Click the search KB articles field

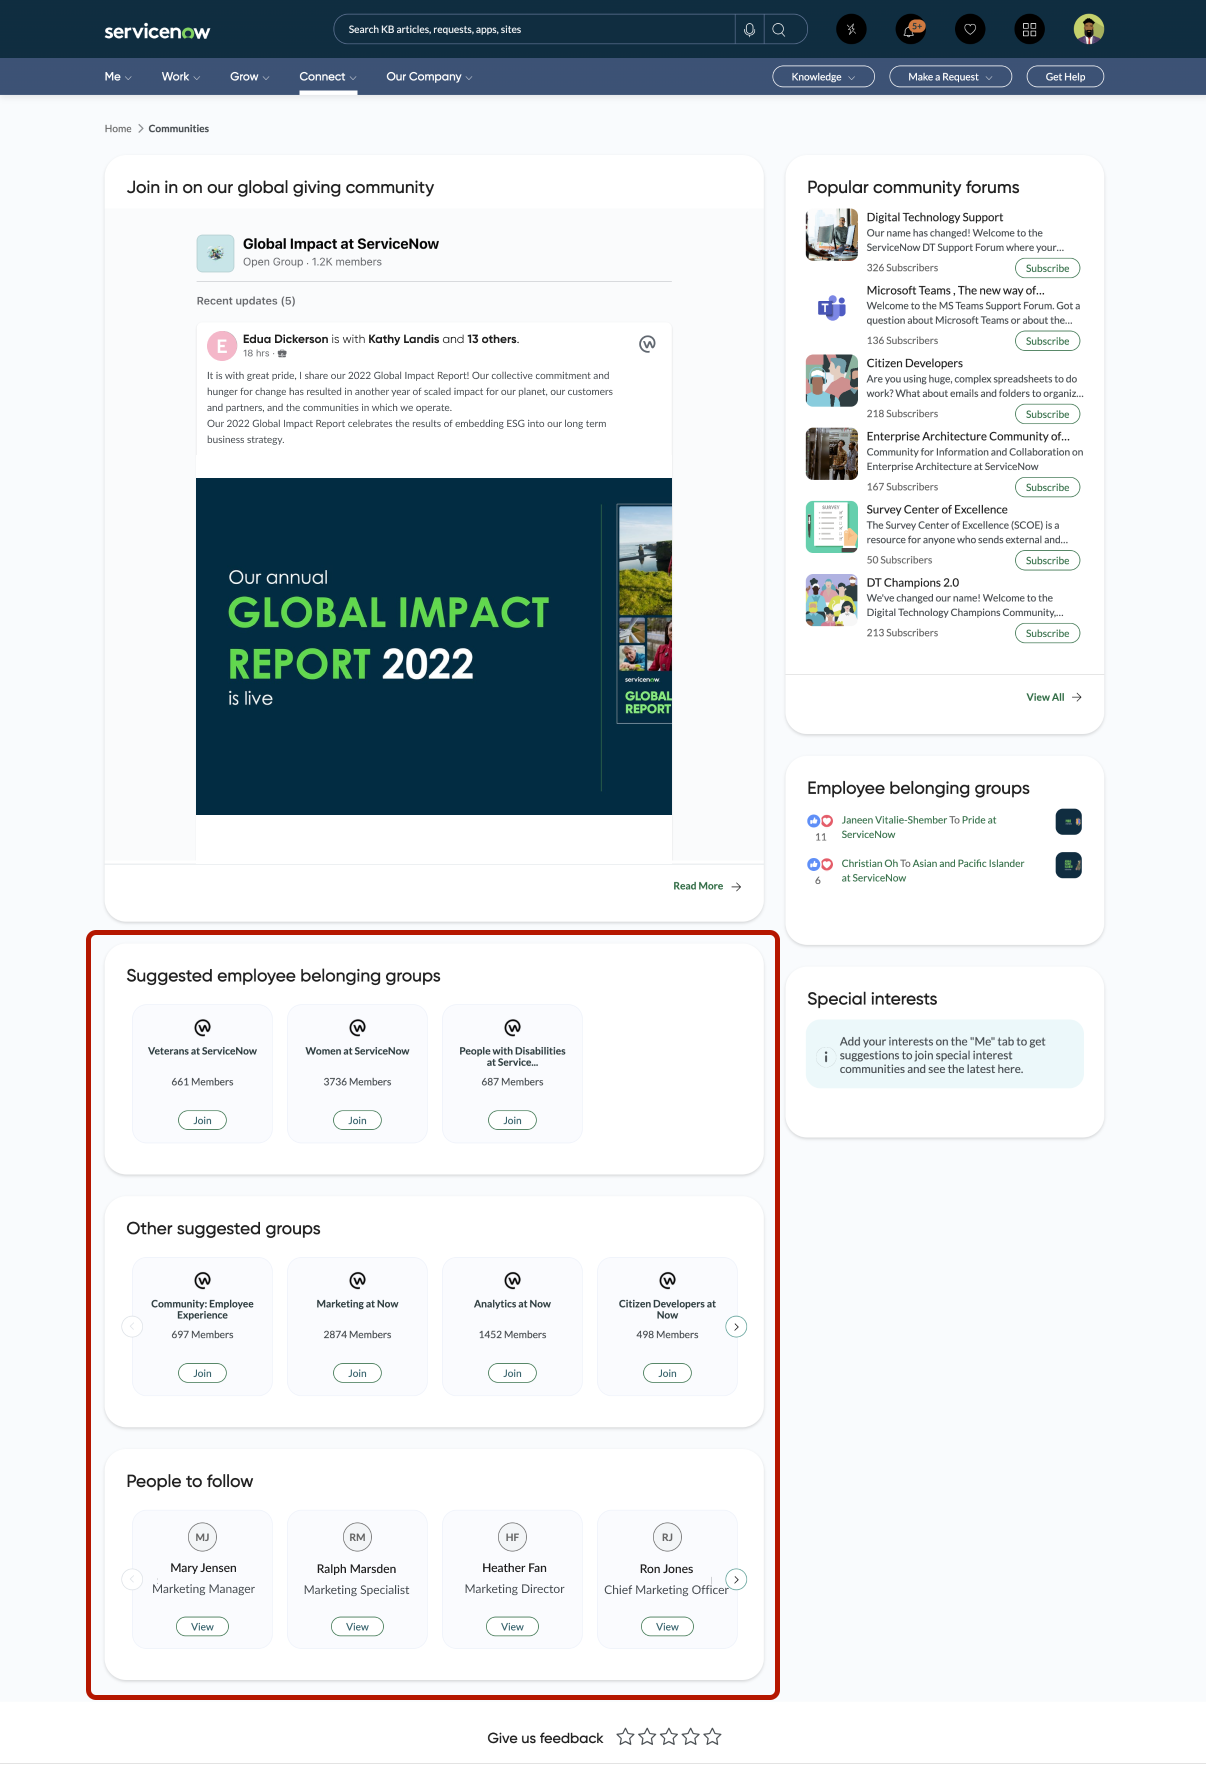[x=535, y=30]
